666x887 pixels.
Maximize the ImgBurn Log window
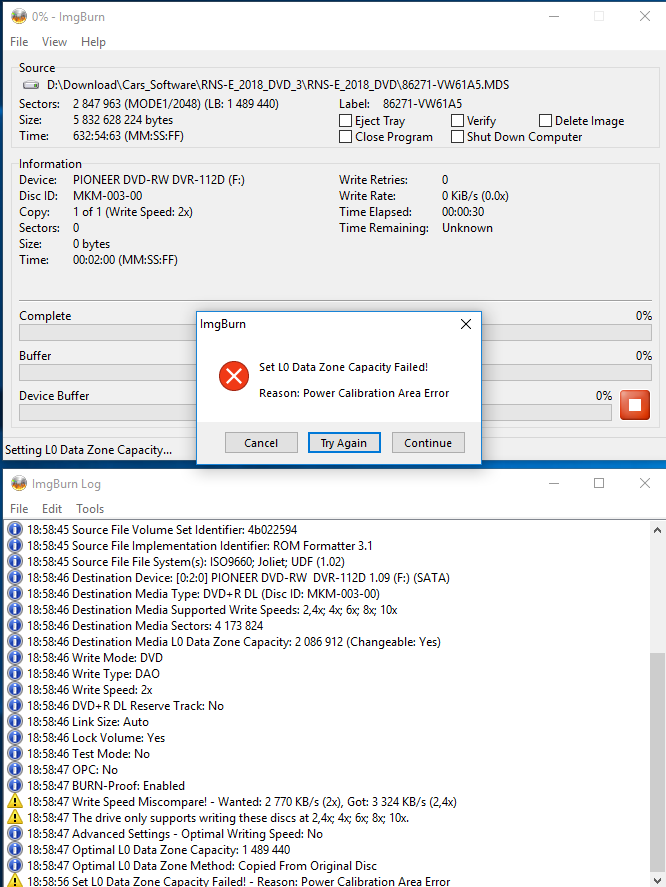tap(599, 483)
